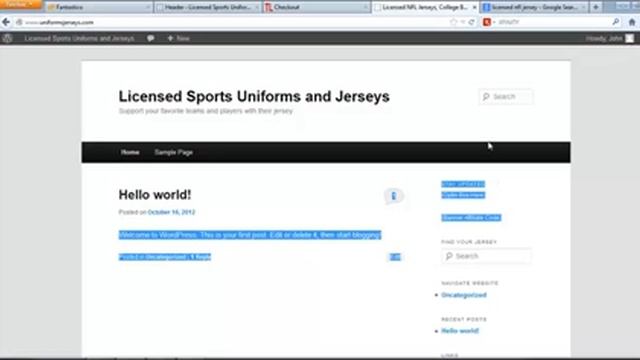
Task: Click the 'October 16, 2012' post date link
Action: click(x=171, y=212)
